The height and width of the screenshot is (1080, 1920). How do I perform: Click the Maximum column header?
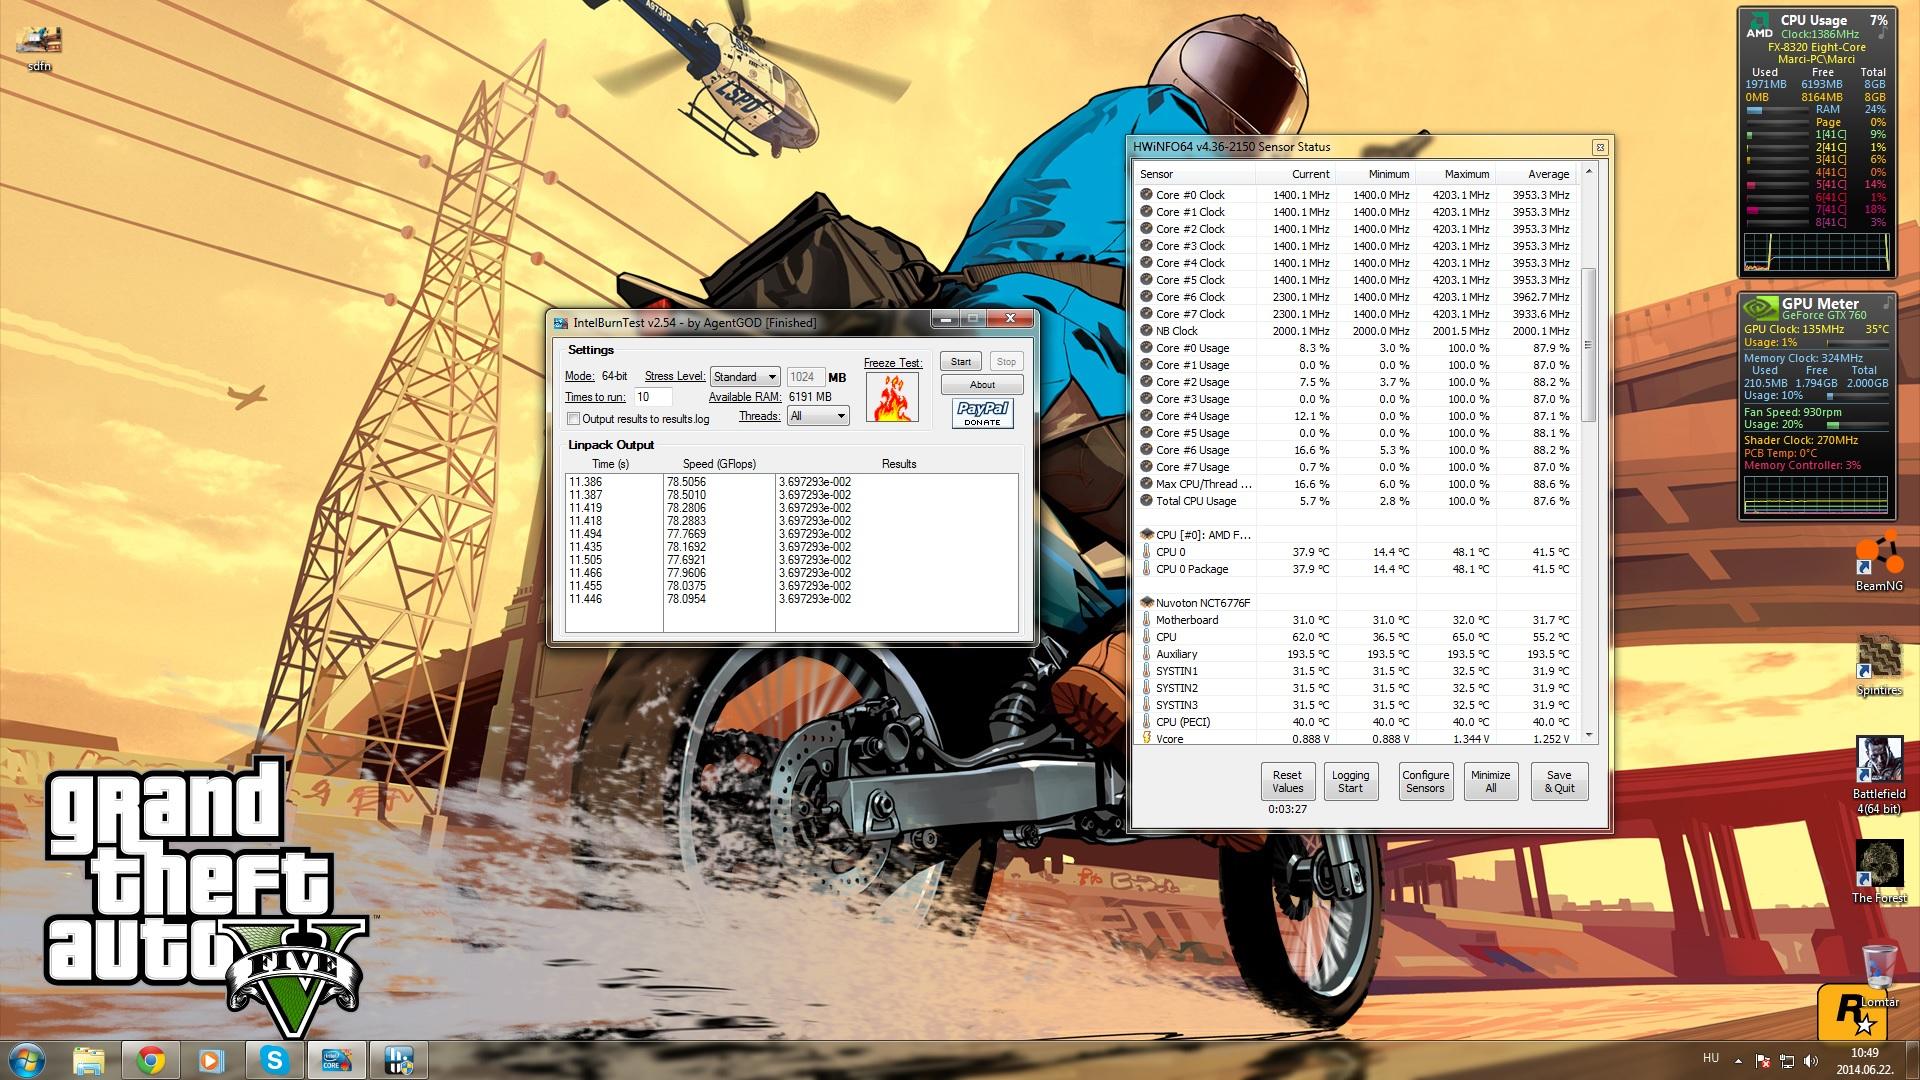pos(1456,174)
